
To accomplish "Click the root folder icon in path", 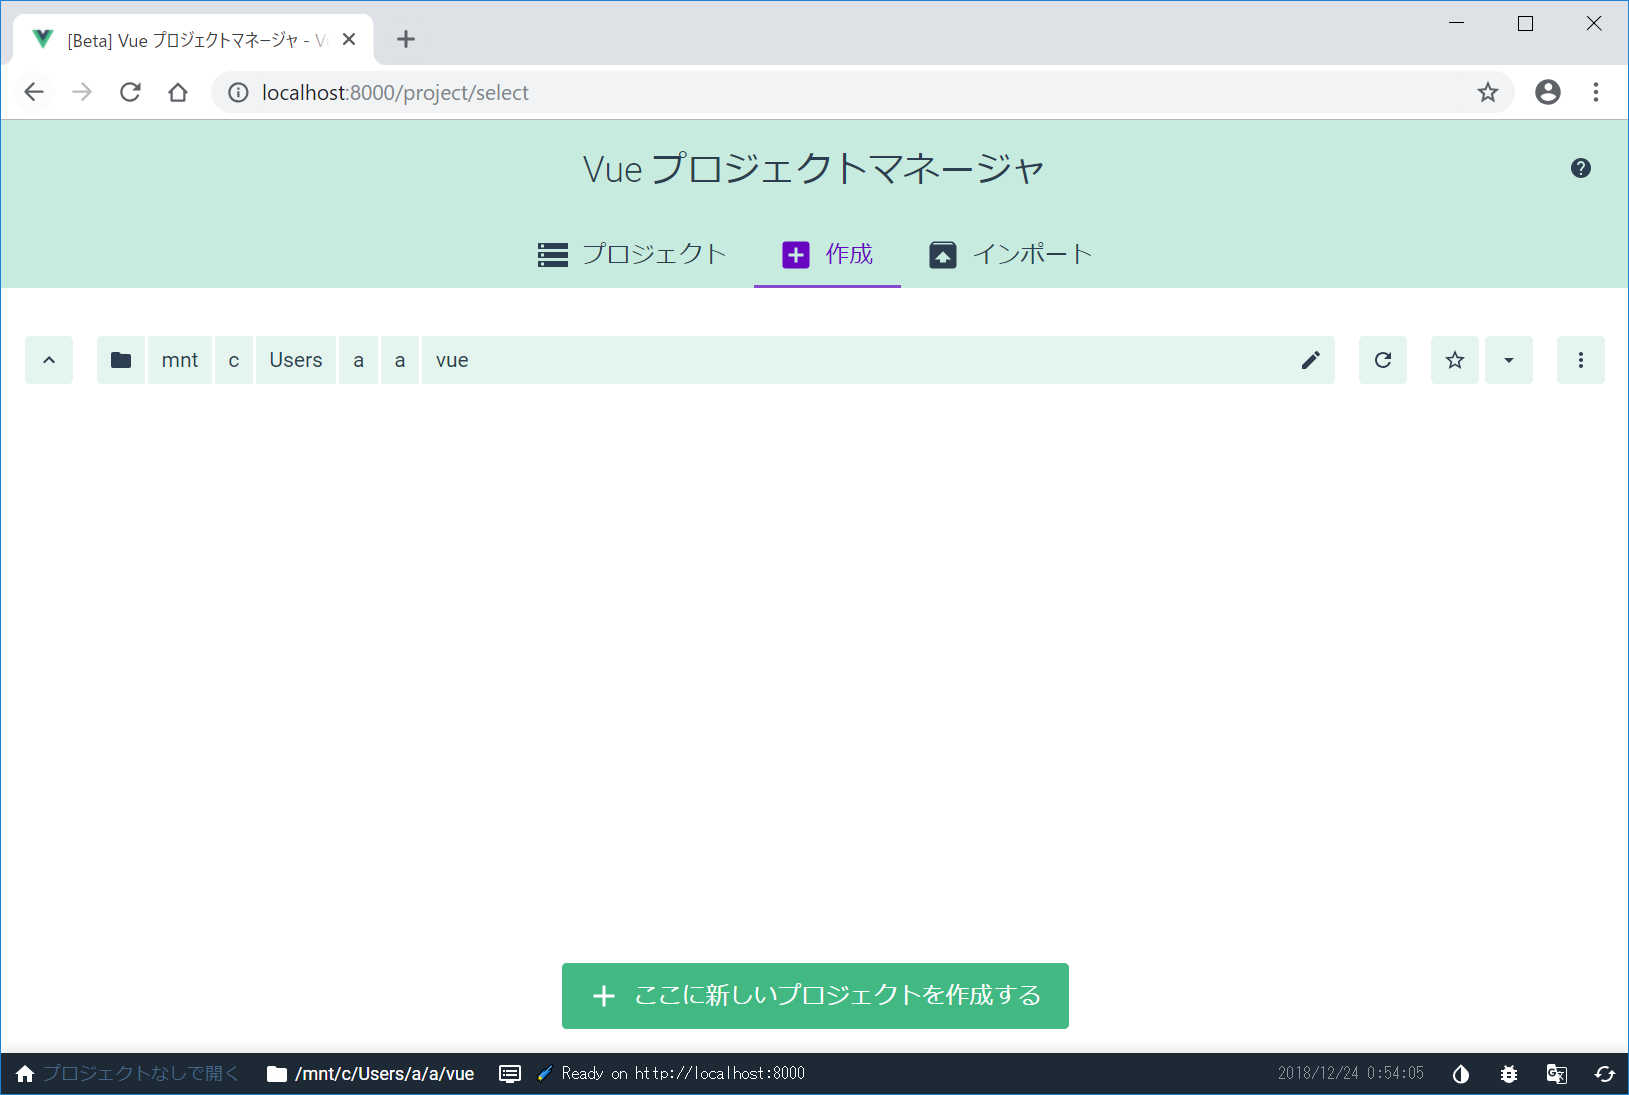I will pos(121,360).
